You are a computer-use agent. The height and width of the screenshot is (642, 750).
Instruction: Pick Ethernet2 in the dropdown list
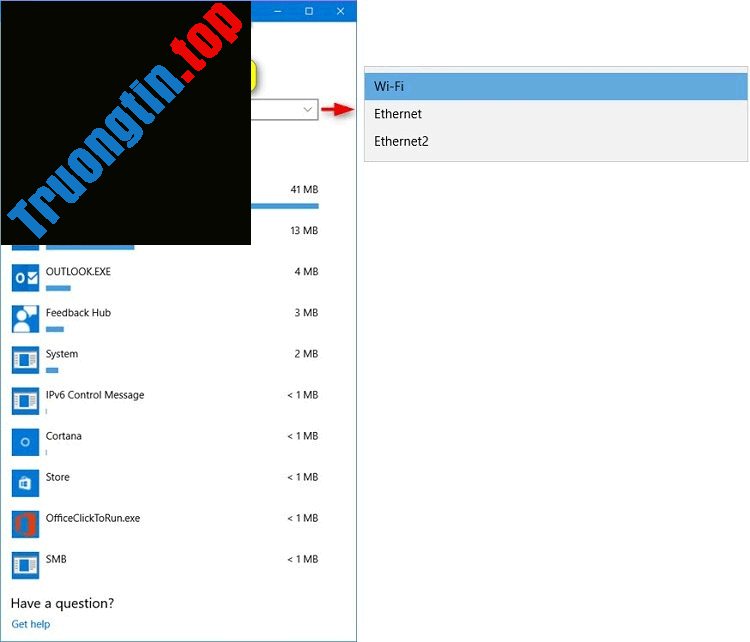coord(556,141)
